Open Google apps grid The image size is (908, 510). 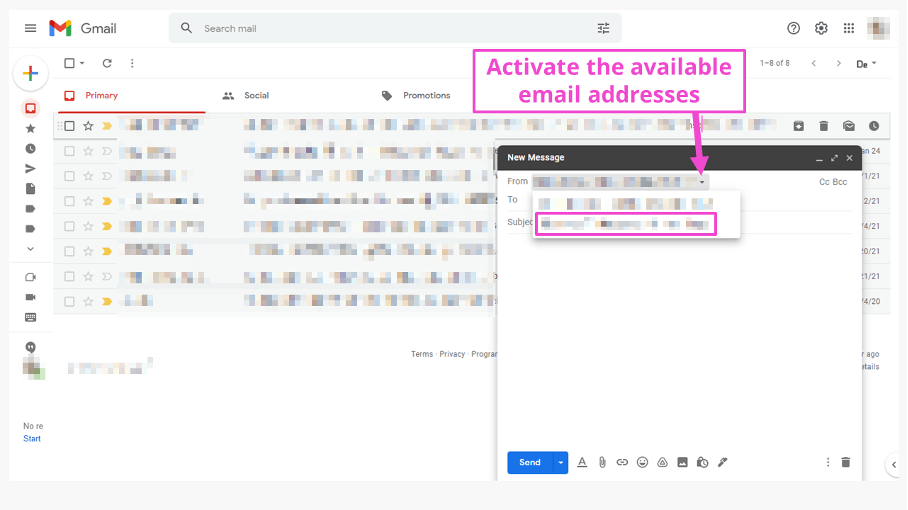(x=849, y=28)
